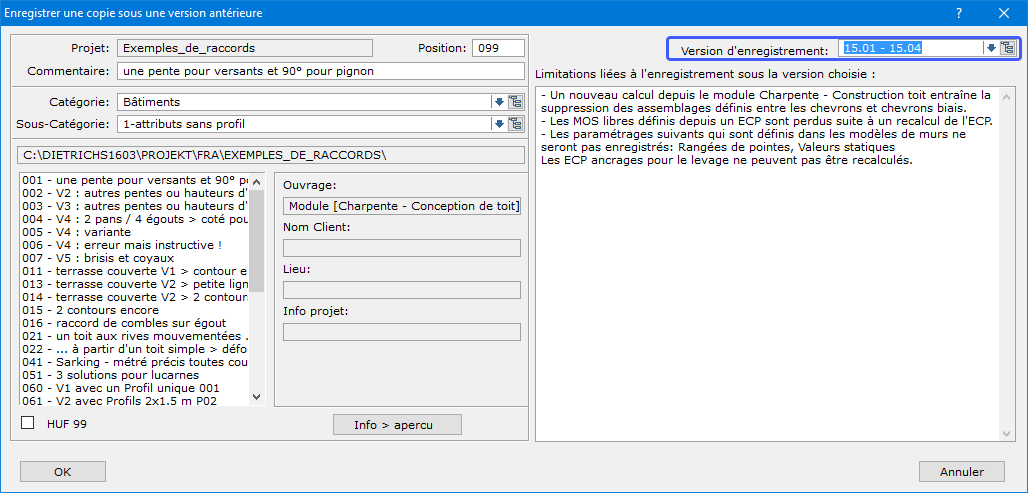Image resolution: width=1028 pixels, height=493 pixels.
Task: Expand the Sous-Catégorie dropdown arrow
Action: (x=499, y=124)
